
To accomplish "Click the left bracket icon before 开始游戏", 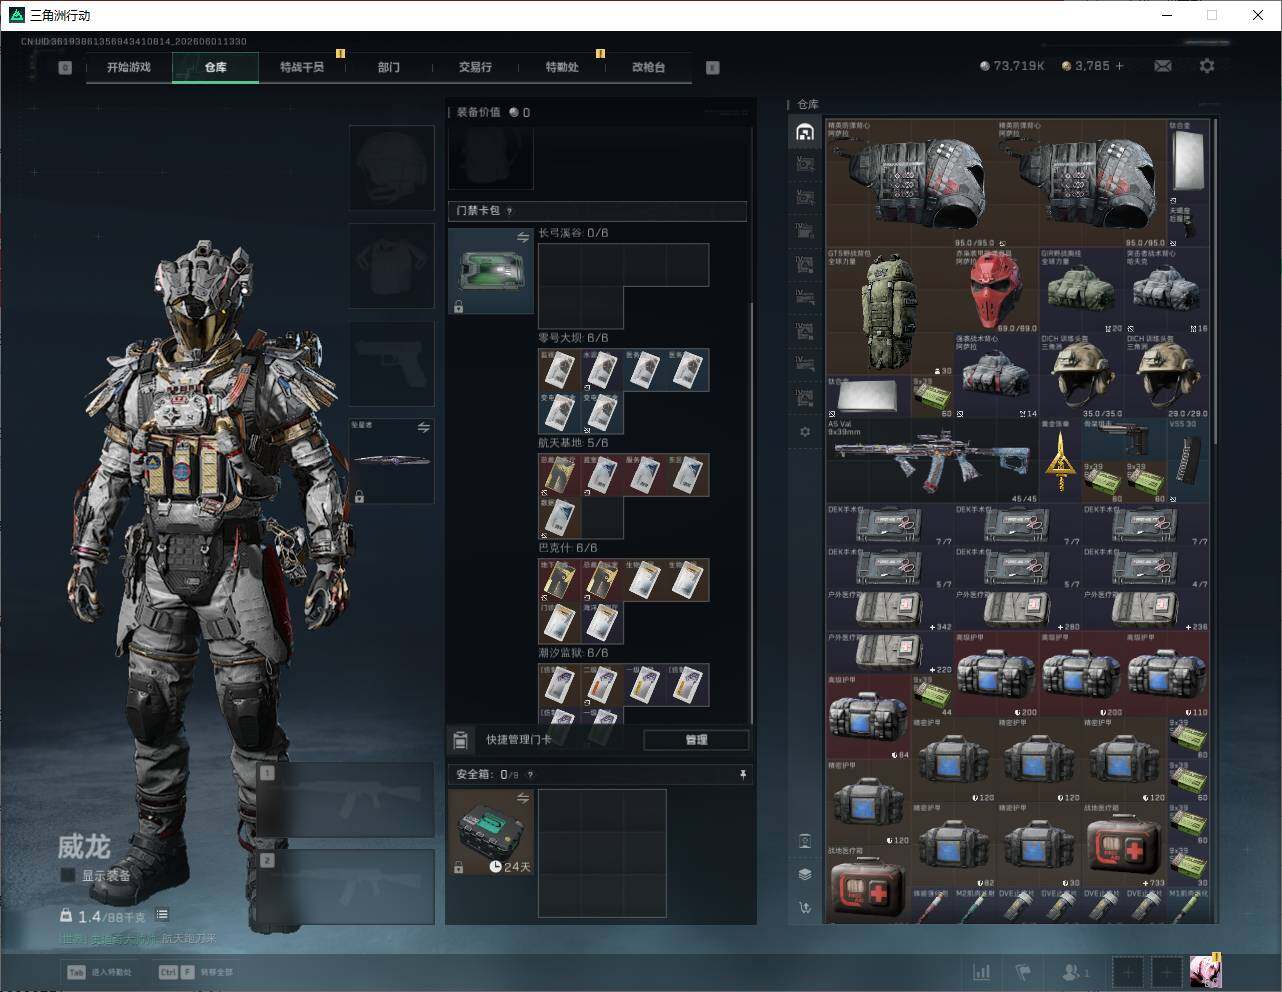I will pyautogui.click(x=65, y=68).
